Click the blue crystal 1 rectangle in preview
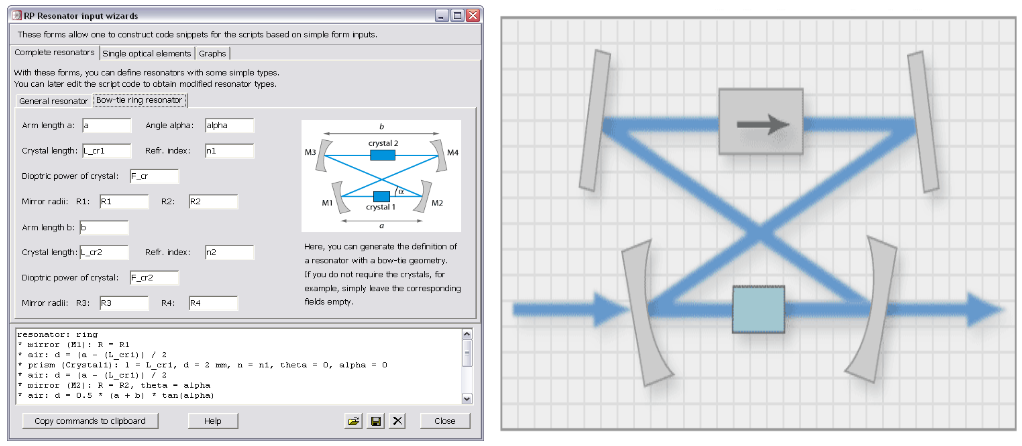Image resolution: width=1022 pixels, height=446 pixels. point(380,196)
